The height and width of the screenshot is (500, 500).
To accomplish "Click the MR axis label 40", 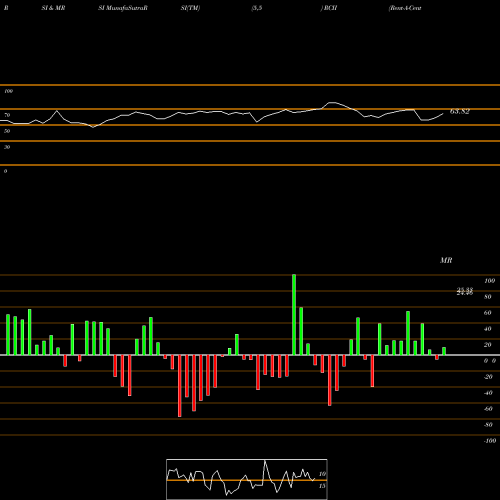I will click(488, 329).
